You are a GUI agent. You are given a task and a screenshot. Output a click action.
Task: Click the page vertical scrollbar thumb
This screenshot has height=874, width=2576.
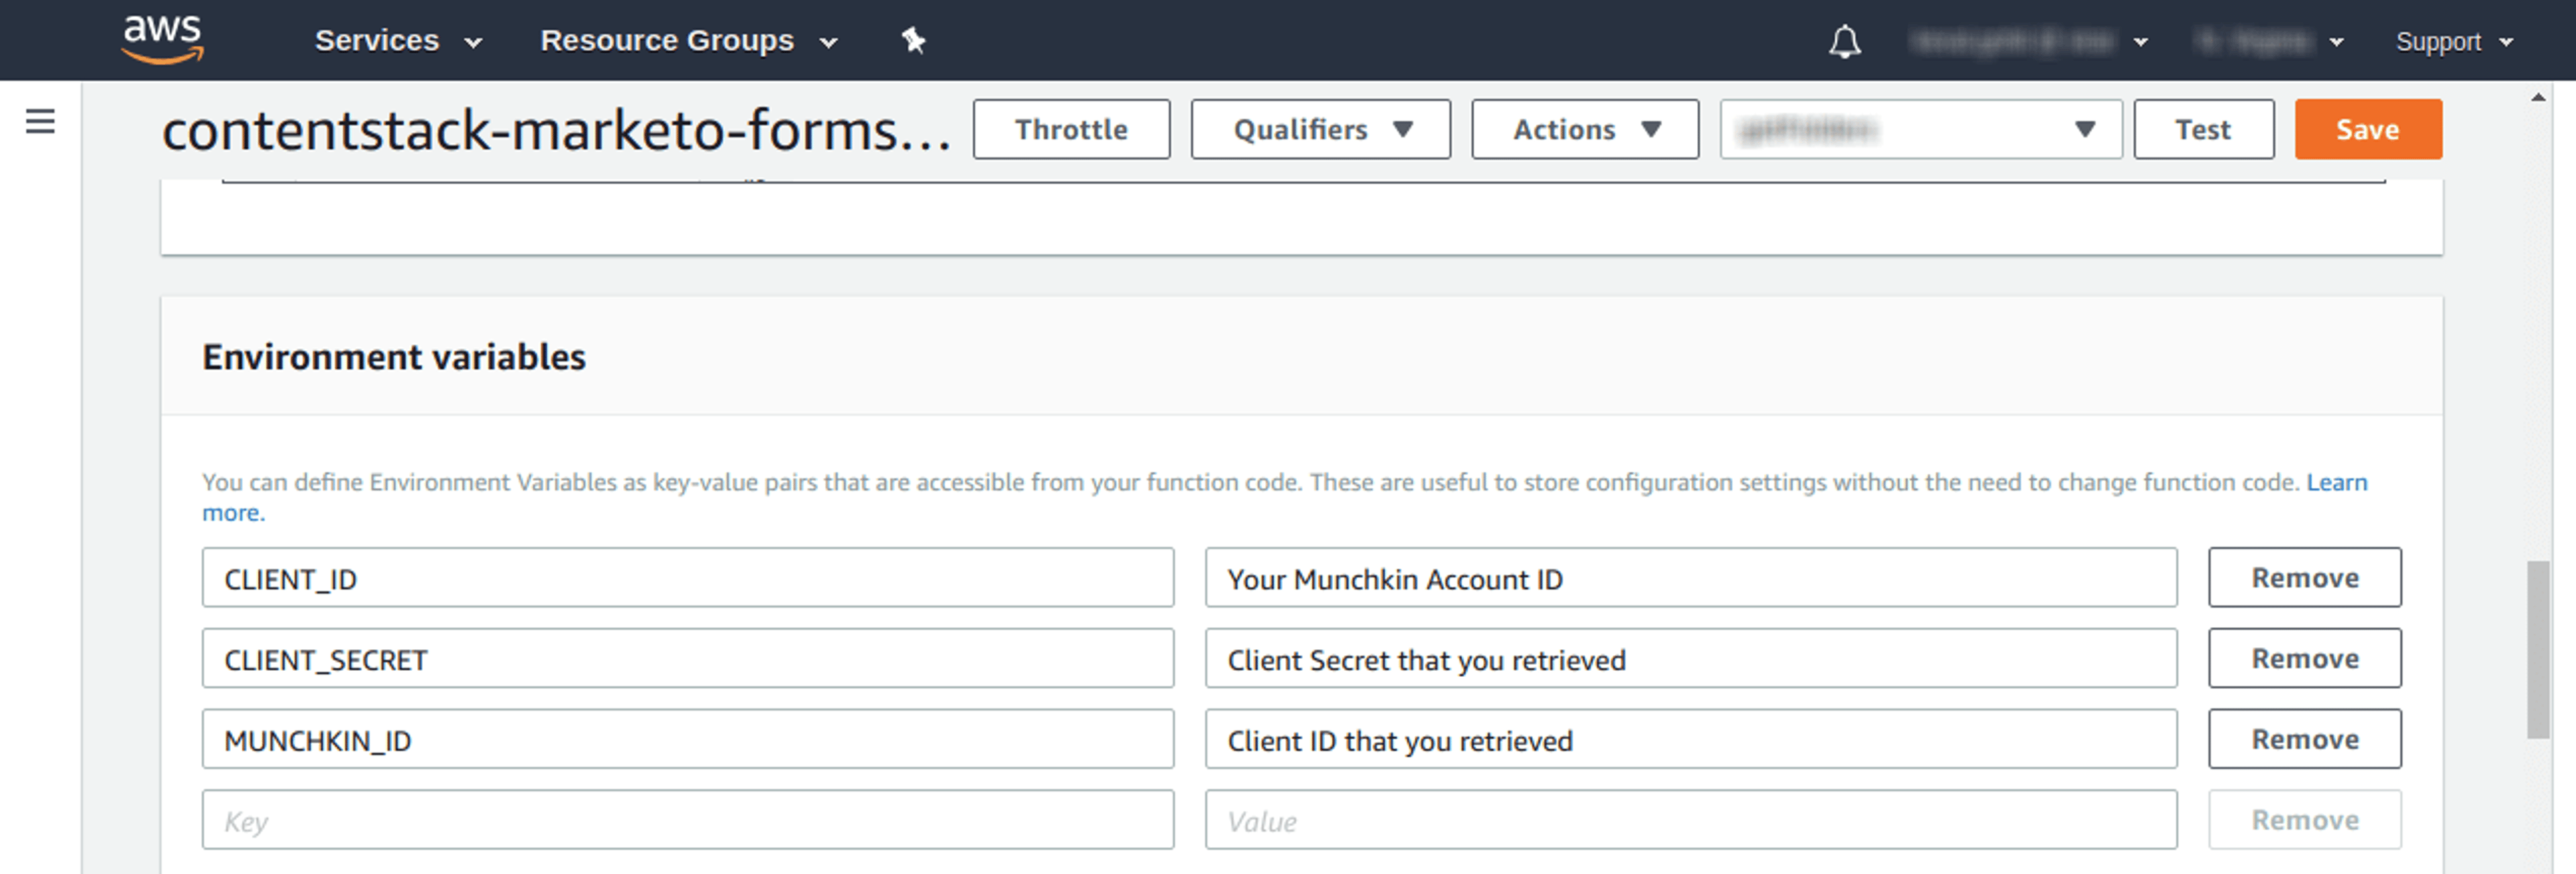(x=2537, y=650)
